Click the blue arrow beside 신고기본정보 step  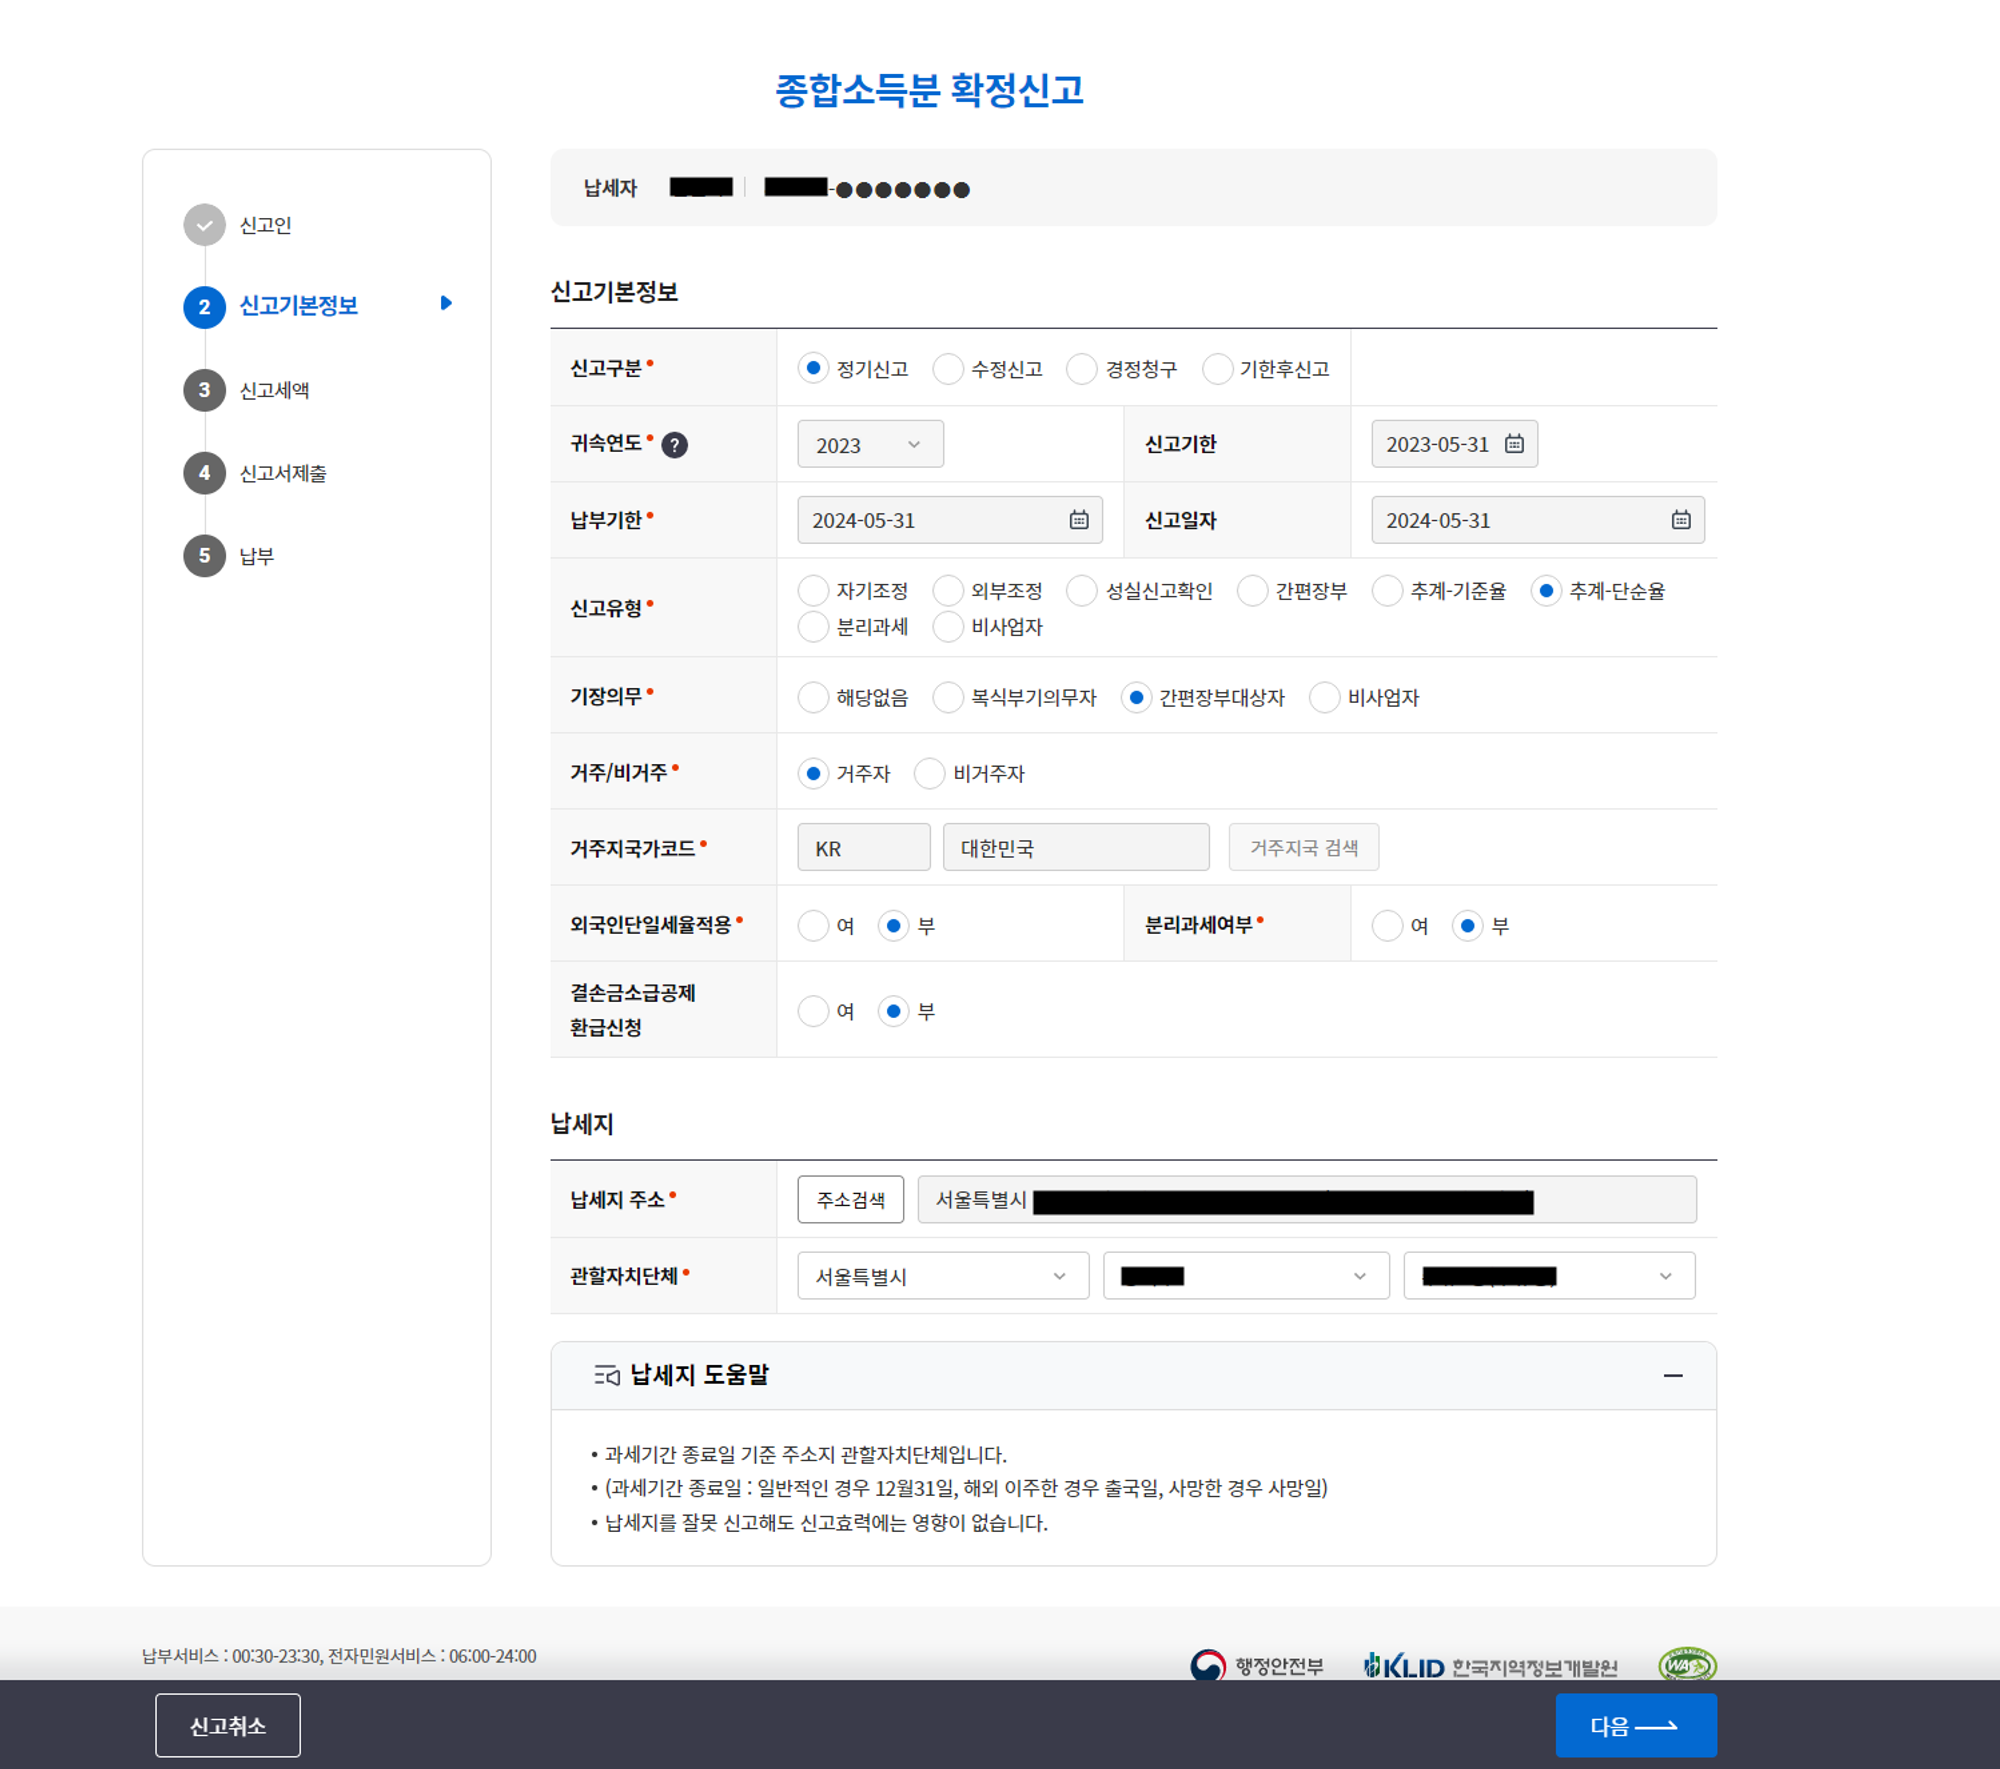click(446, 303)
